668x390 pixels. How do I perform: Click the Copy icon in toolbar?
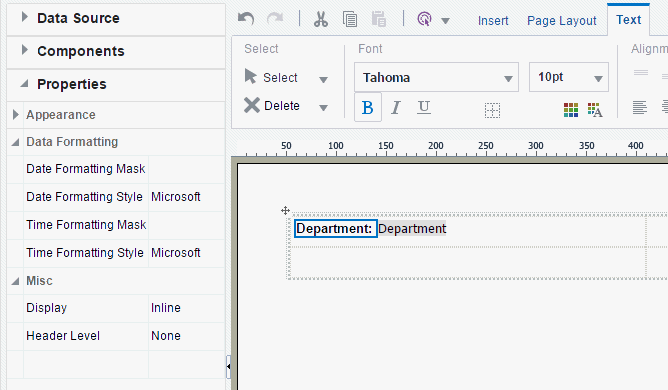pyautogui.click(x=350, y=19)
